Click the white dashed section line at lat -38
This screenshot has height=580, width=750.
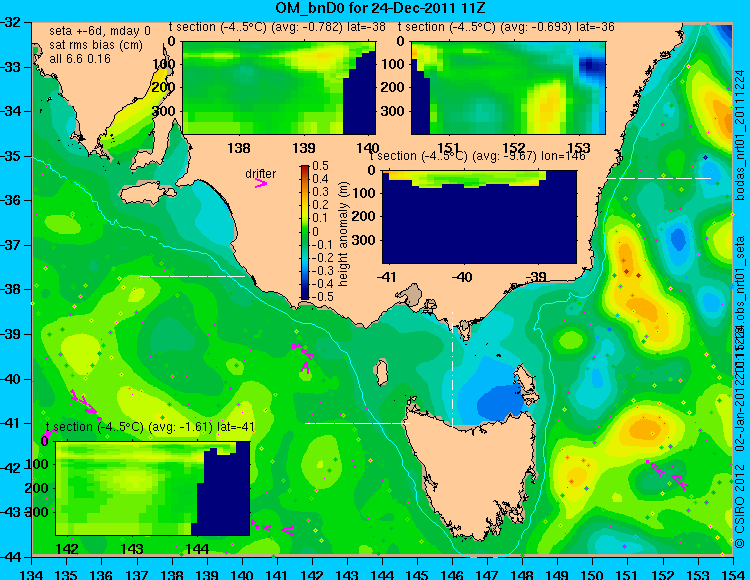(191, 276)
